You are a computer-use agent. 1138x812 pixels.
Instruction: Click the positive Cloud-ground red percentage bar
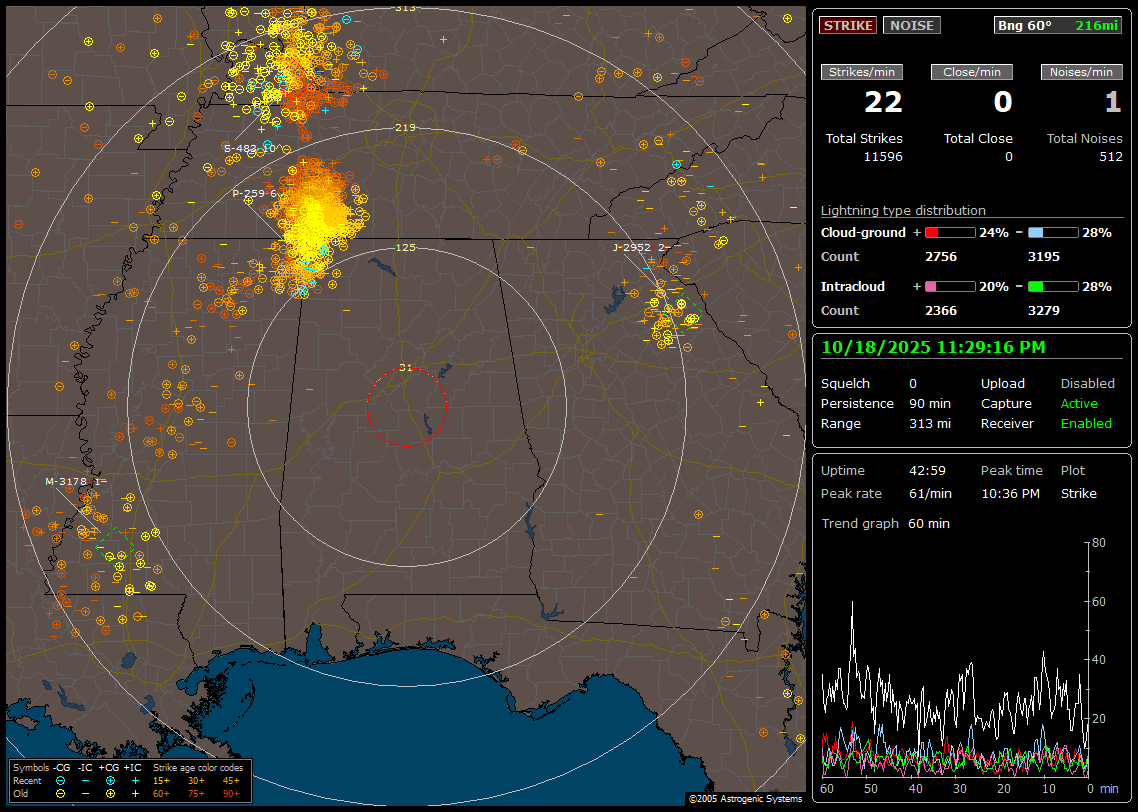click(949, 232)
